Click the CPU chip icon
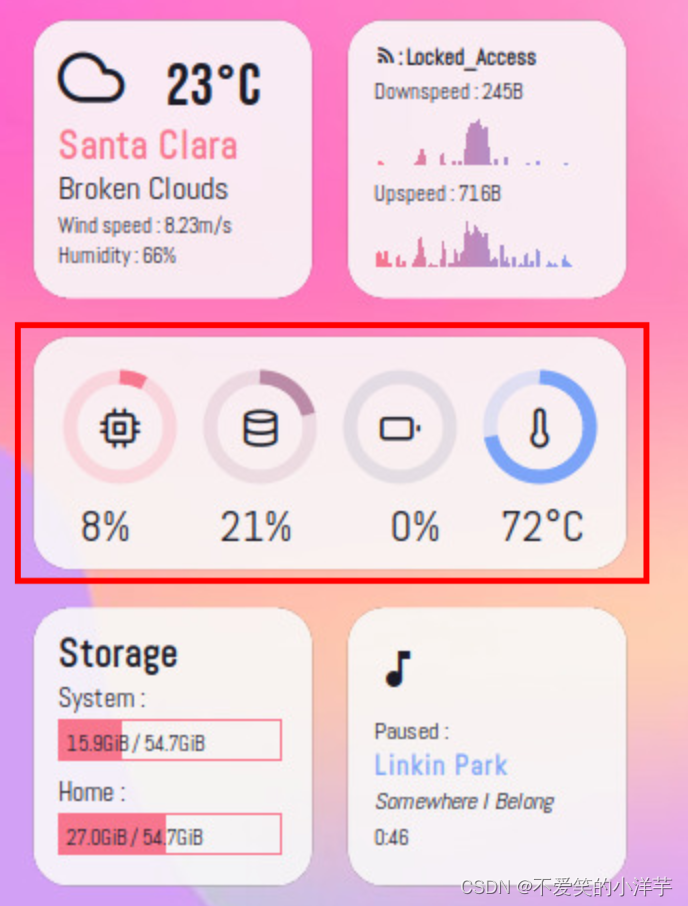 [x=120, y=428]
